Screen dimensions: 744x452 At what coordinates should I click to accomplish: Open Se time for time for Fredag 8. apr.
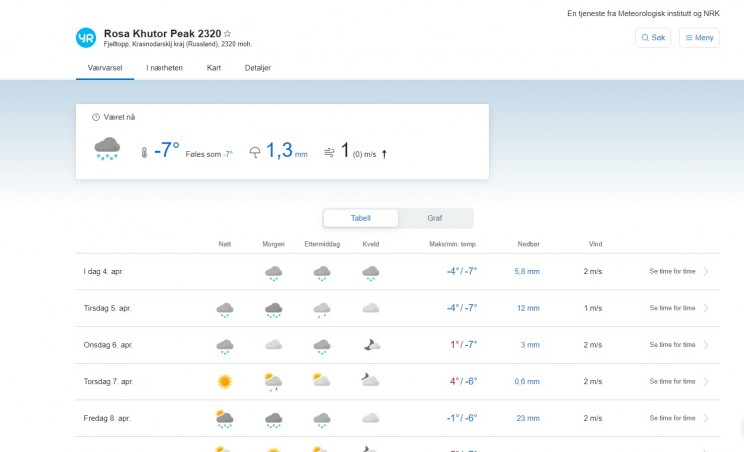(x=672, y=418)
